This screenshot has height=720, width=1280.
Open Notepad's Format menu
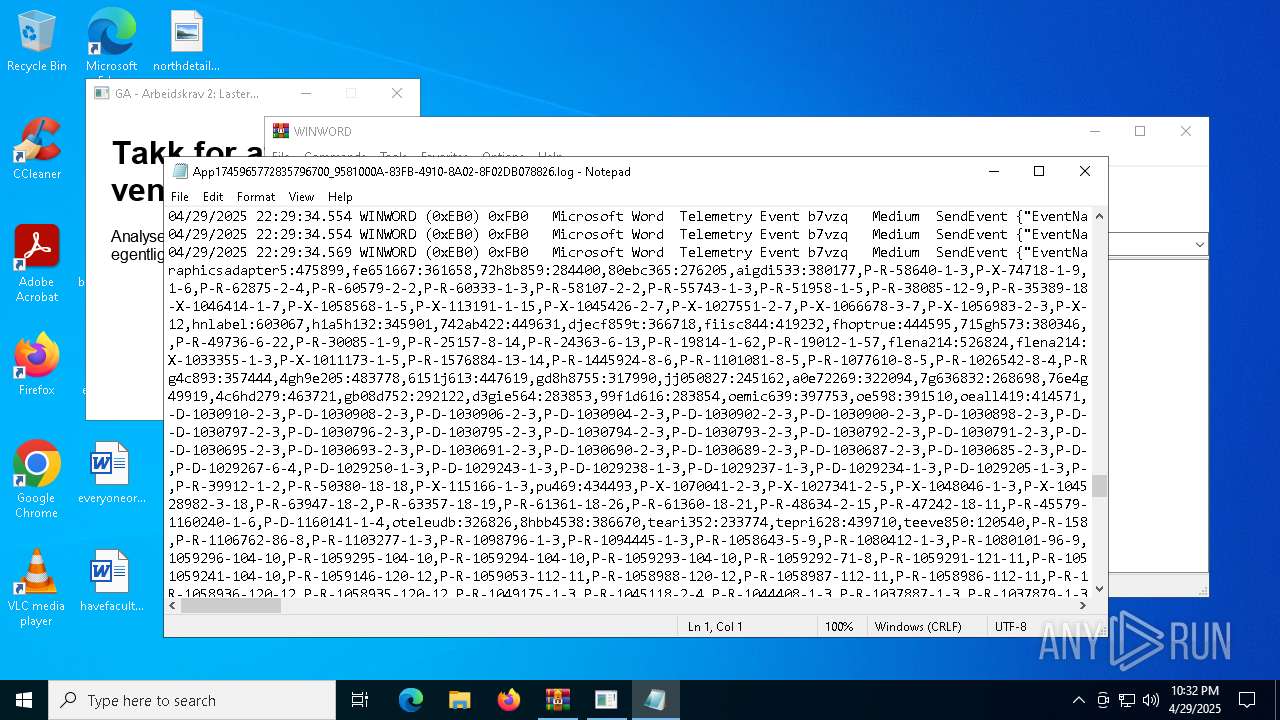[x=256, y=197]
